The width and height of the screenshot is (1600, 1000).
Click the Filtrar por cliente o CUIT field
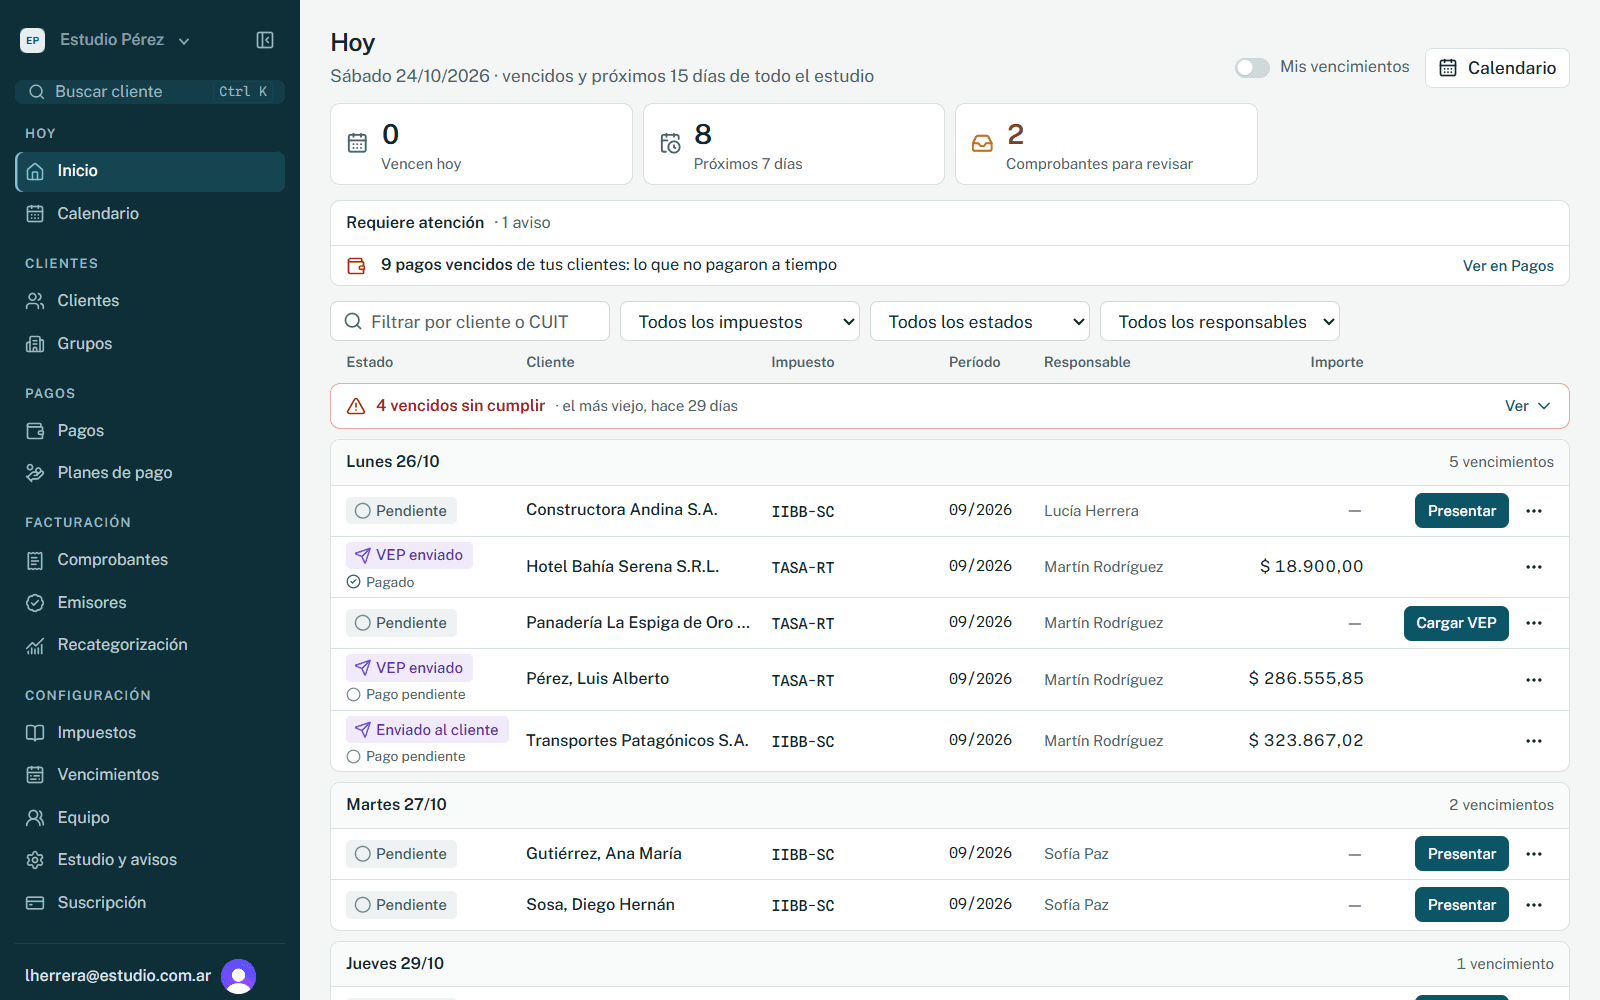470,322
